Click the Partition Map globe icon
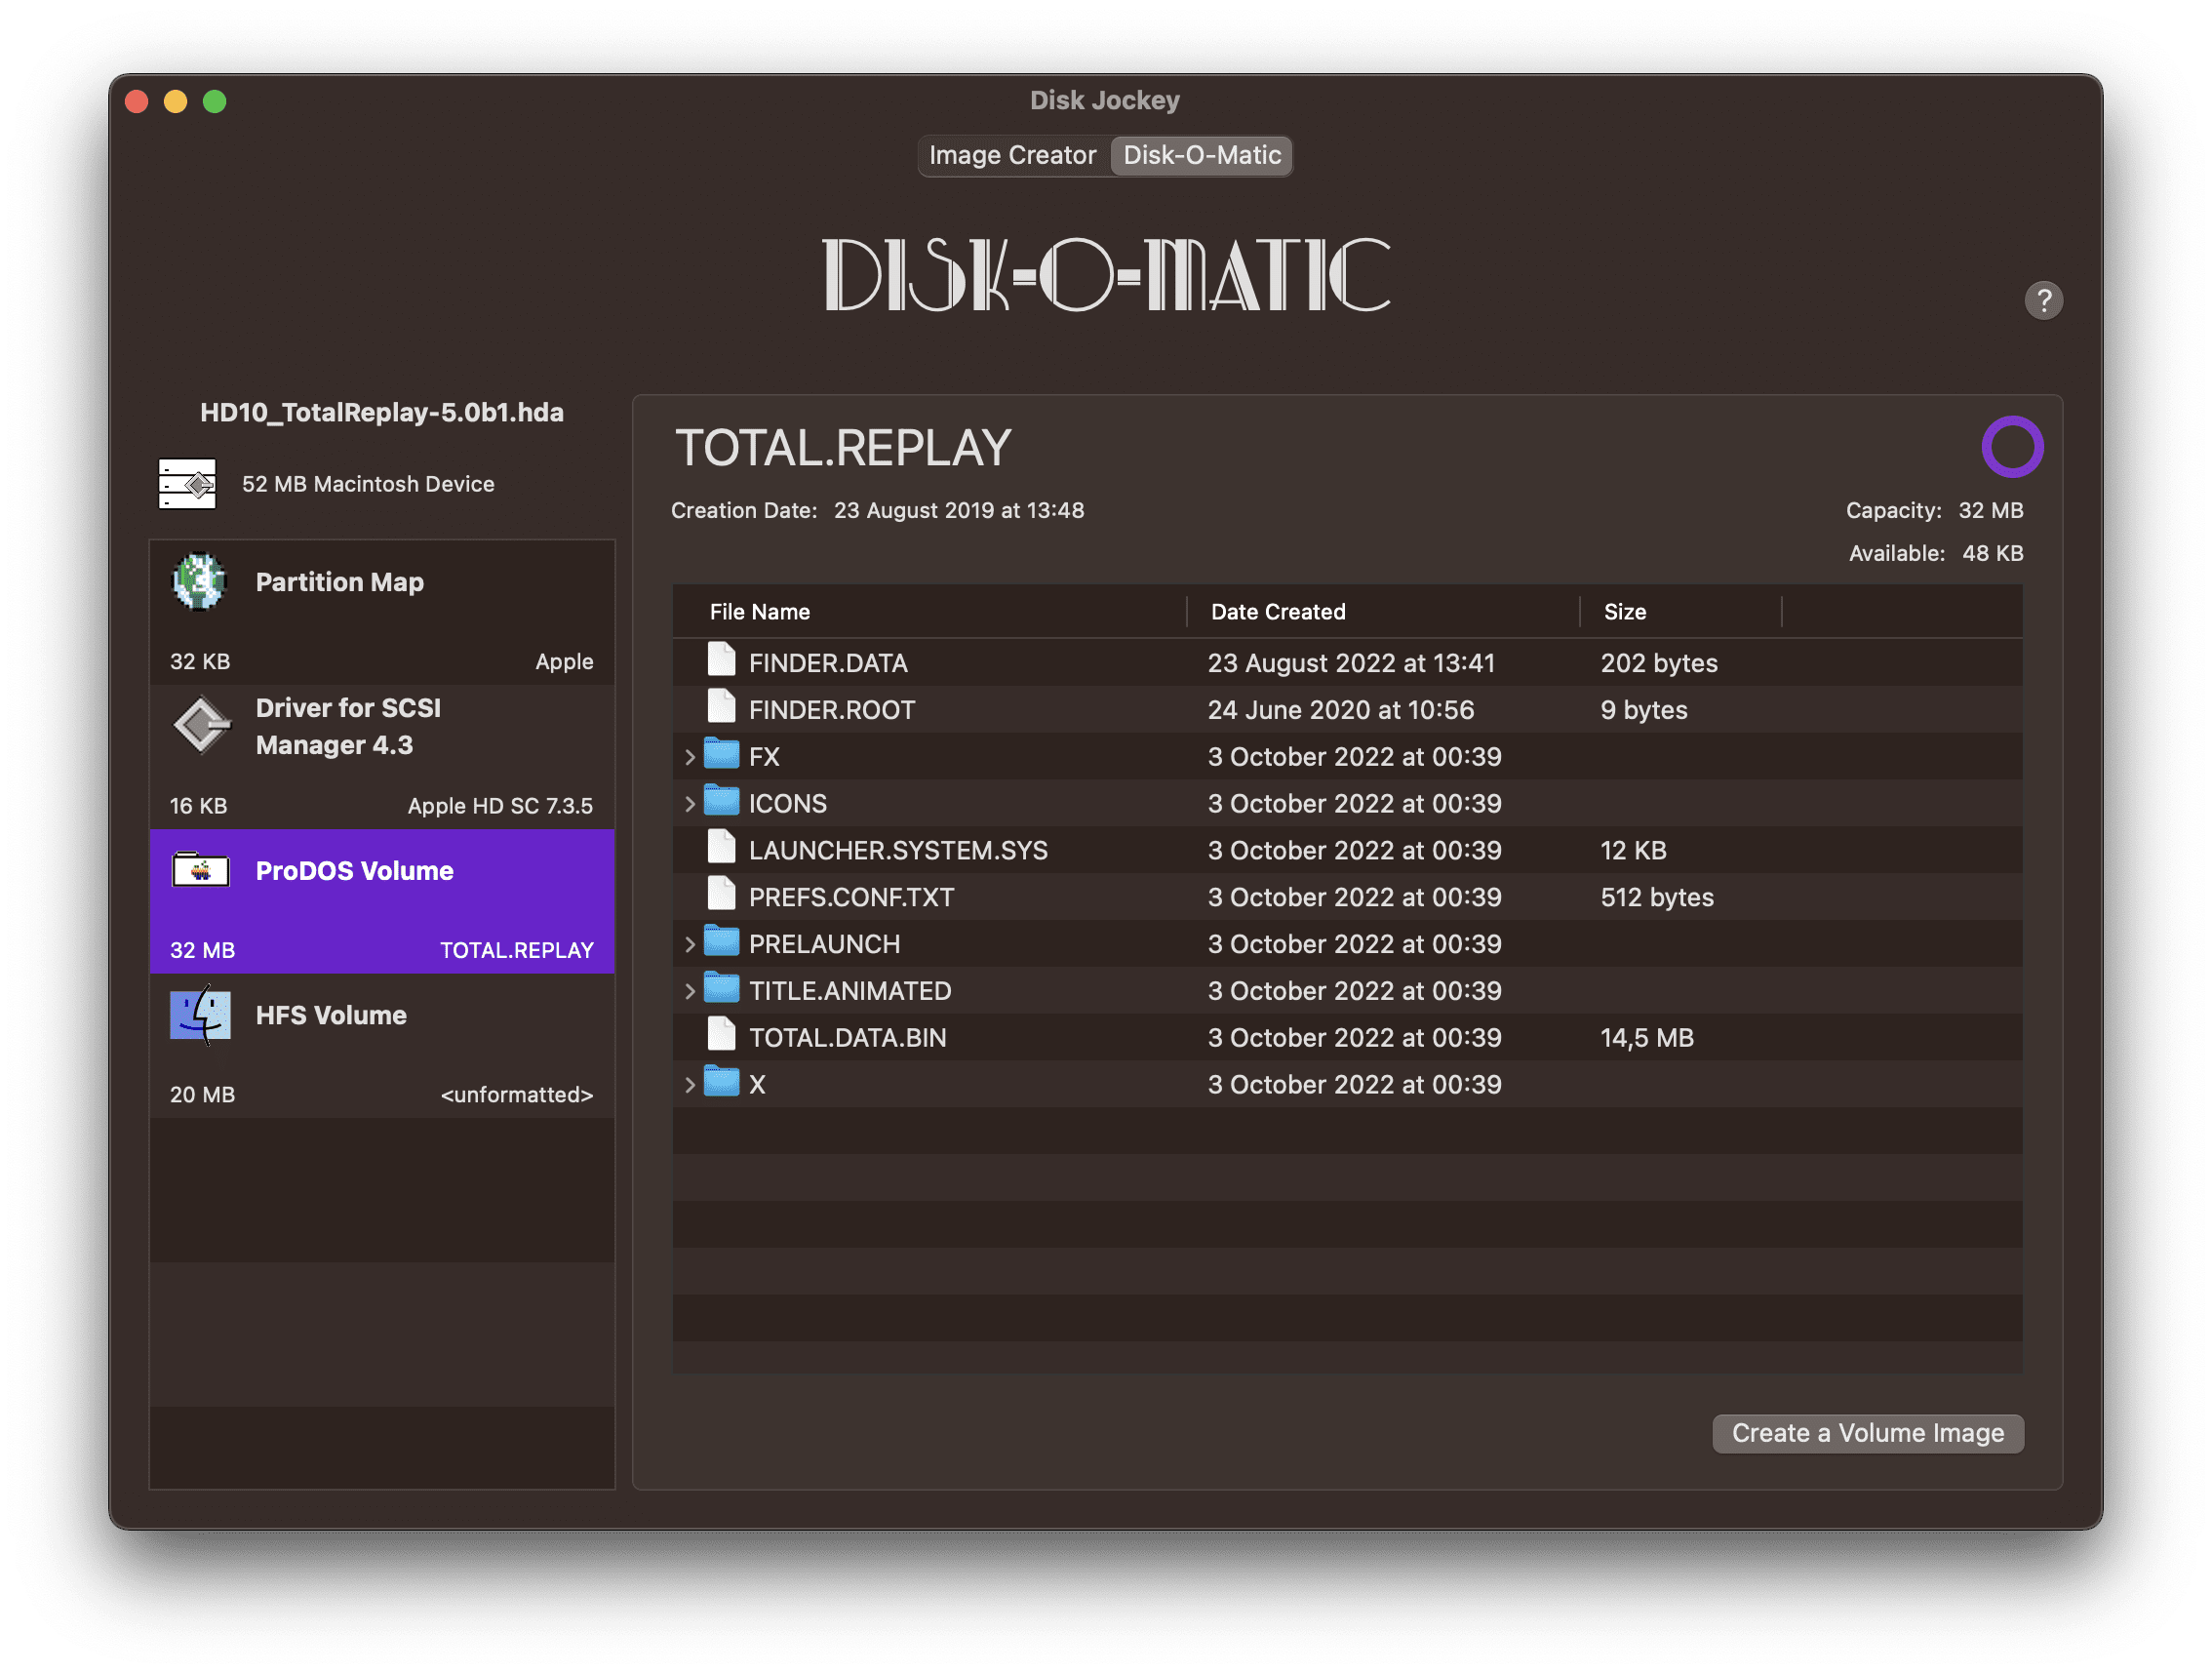The height and width of the screenshot is (1674, 2212). [x=200, y=581]
